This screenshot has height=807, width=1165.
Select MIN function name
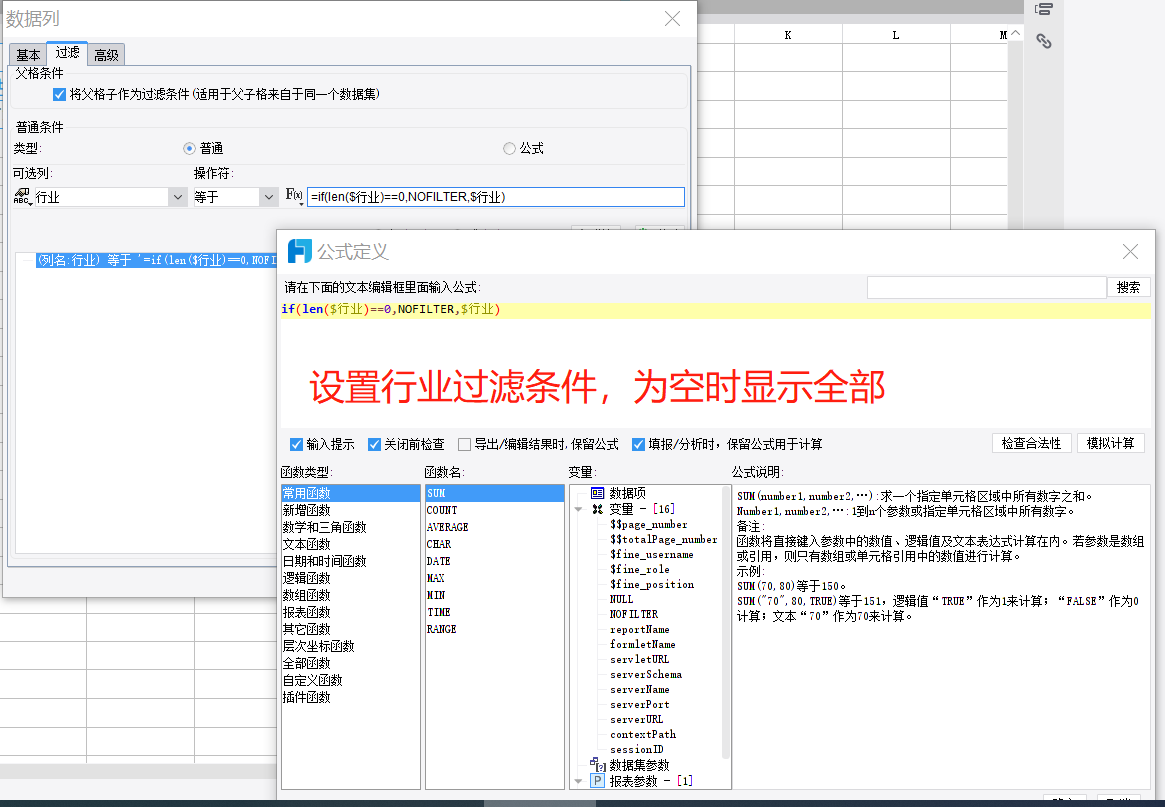coord(495,595)
